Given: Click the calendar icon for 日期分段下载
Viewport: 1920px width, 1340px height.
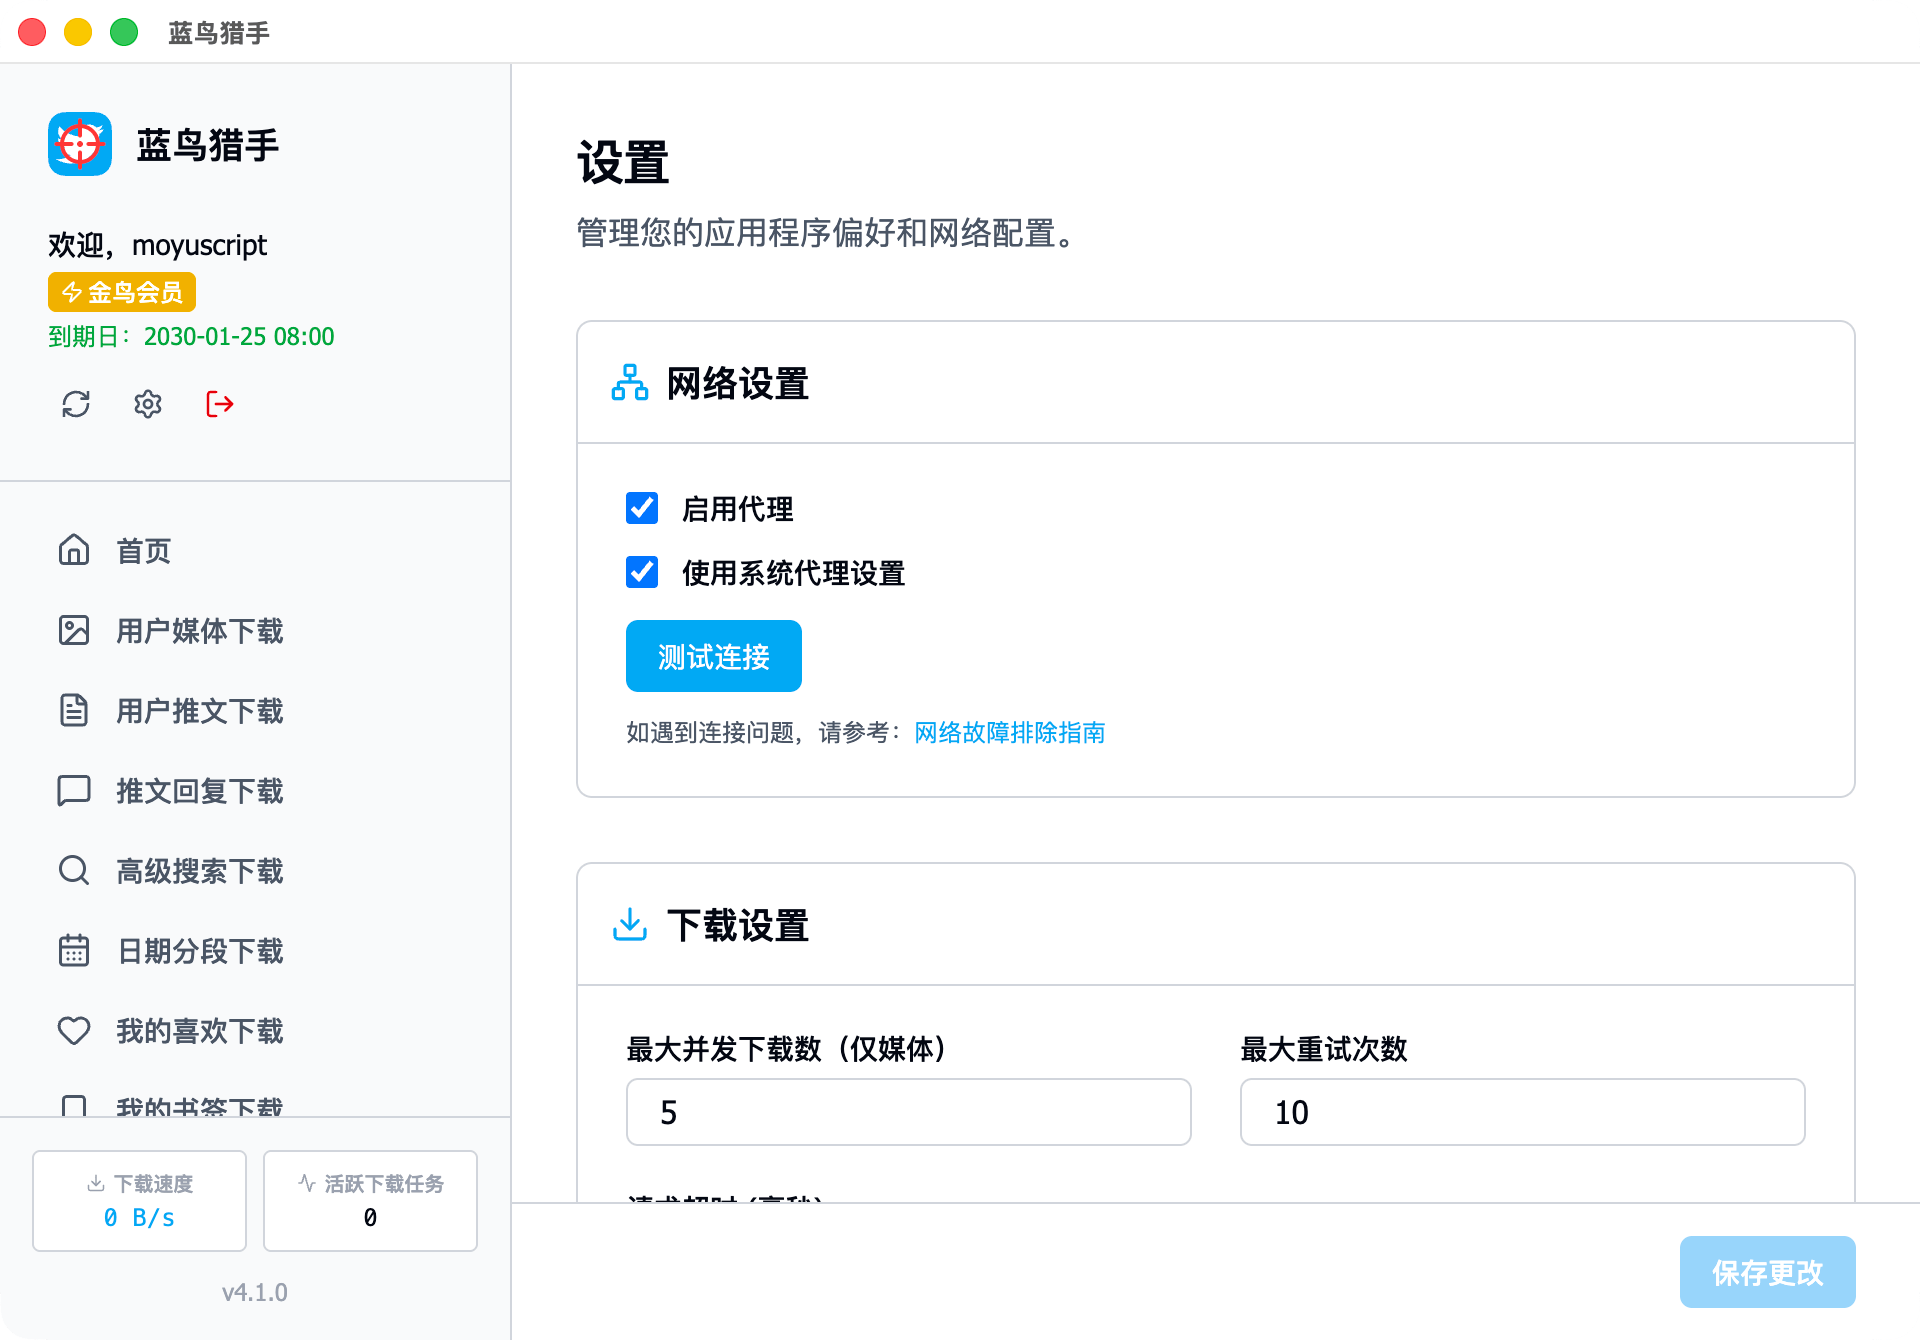Looking at the screenshot, I should tap(74, 950).
